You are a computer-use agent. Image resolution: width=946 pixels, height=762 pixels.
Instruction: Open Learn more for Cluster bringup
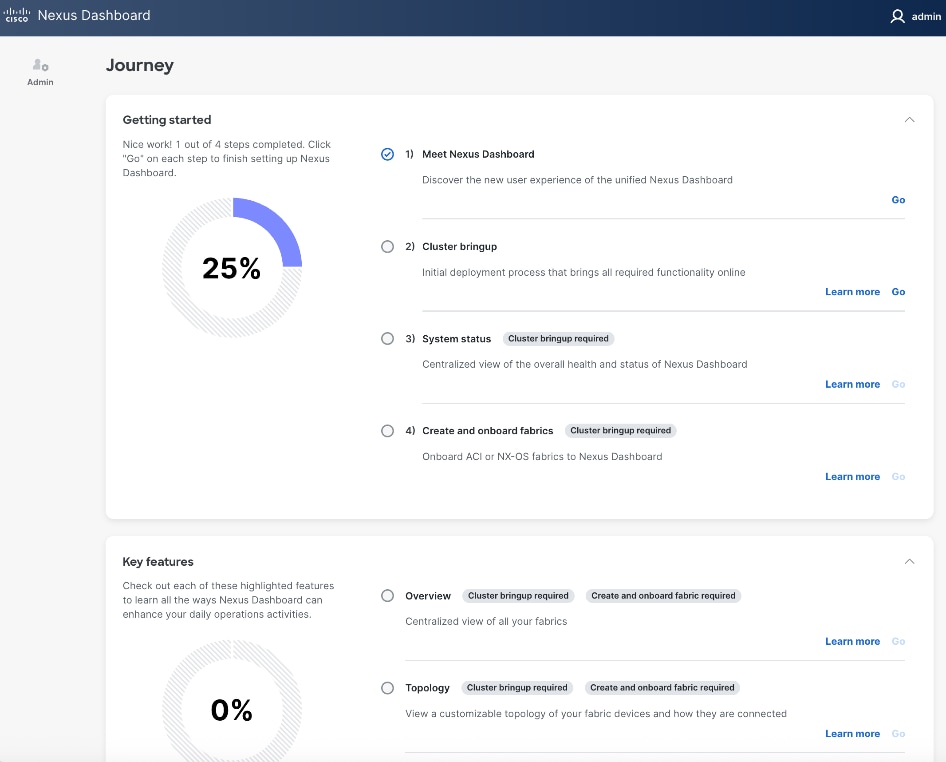(x=852, y=291)
